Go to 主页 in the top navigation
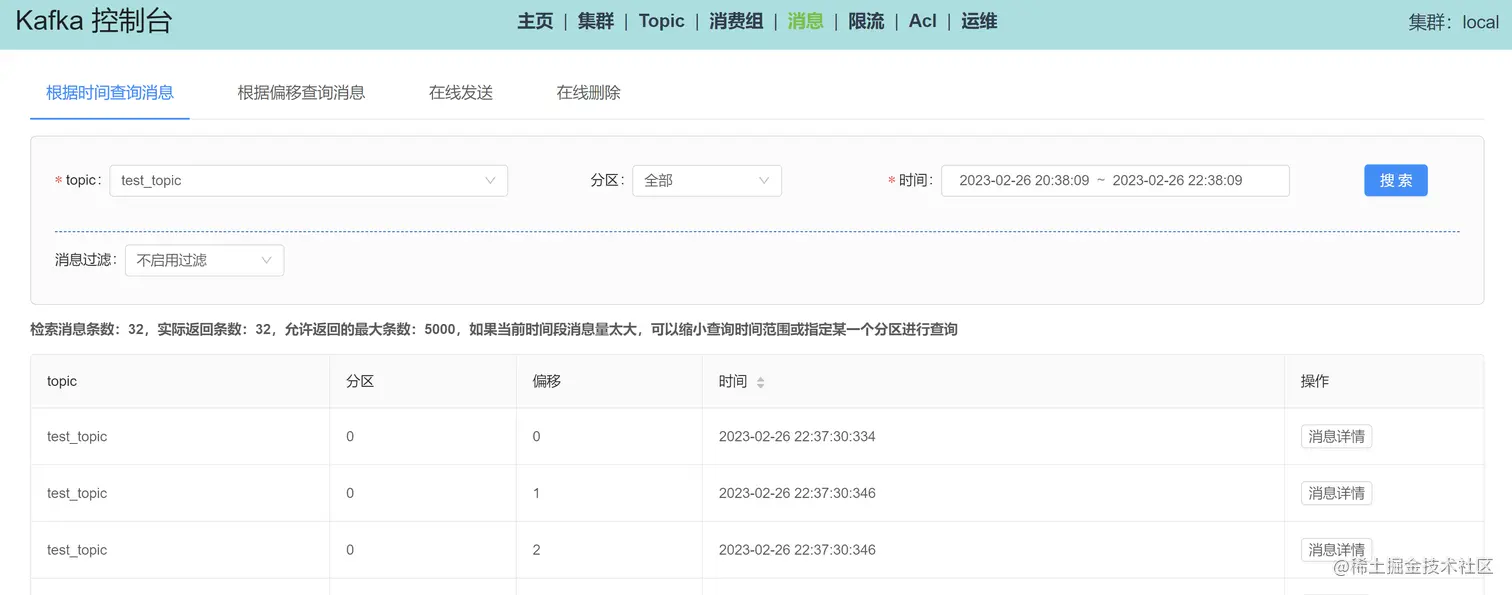The width and height of the screenshot is (1512, 595). (535, 21)
